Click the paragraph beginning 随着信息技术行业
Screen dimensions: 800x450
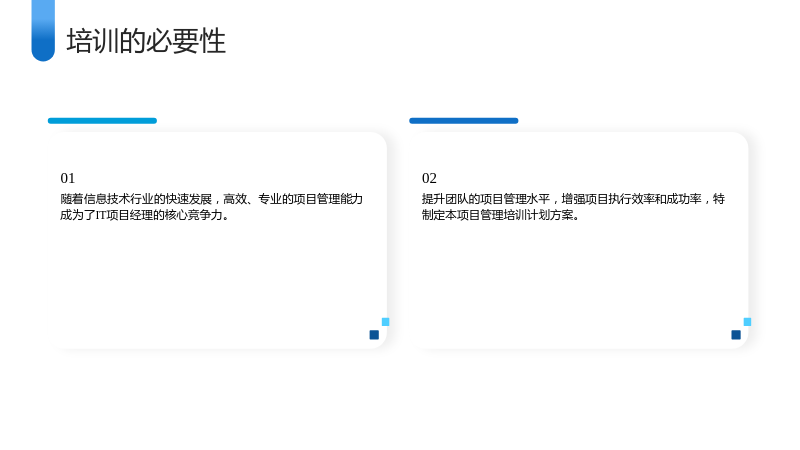tap(211, 207)
